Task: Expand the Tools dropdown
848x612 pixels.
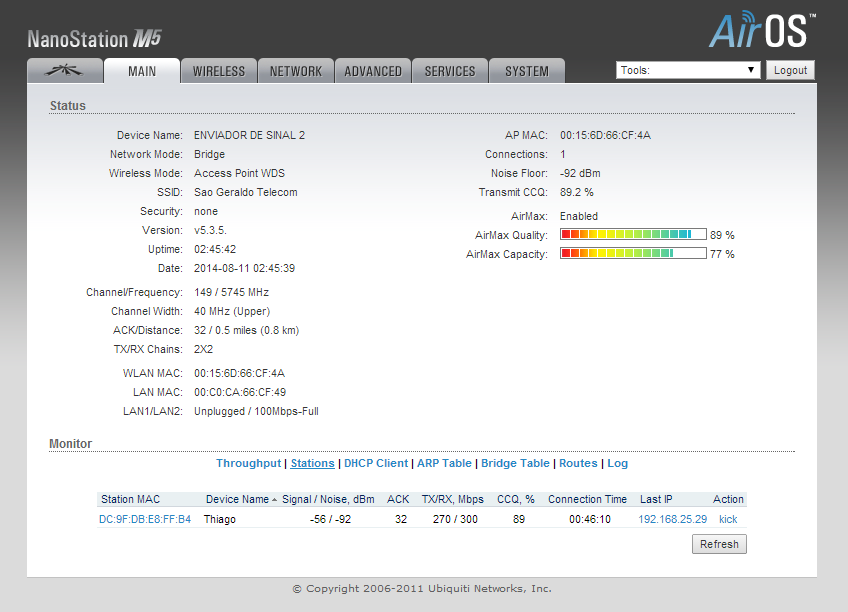Action: pyautogui.click(x=688, y=70)
